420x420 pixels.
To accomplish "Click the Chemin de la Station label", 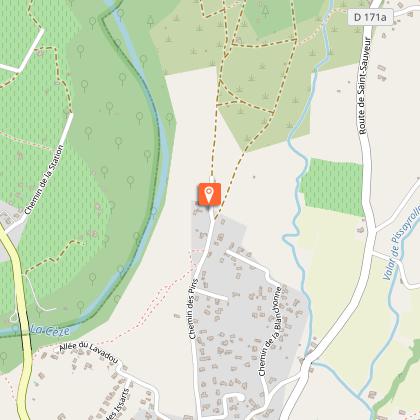I will click(44, 180).
